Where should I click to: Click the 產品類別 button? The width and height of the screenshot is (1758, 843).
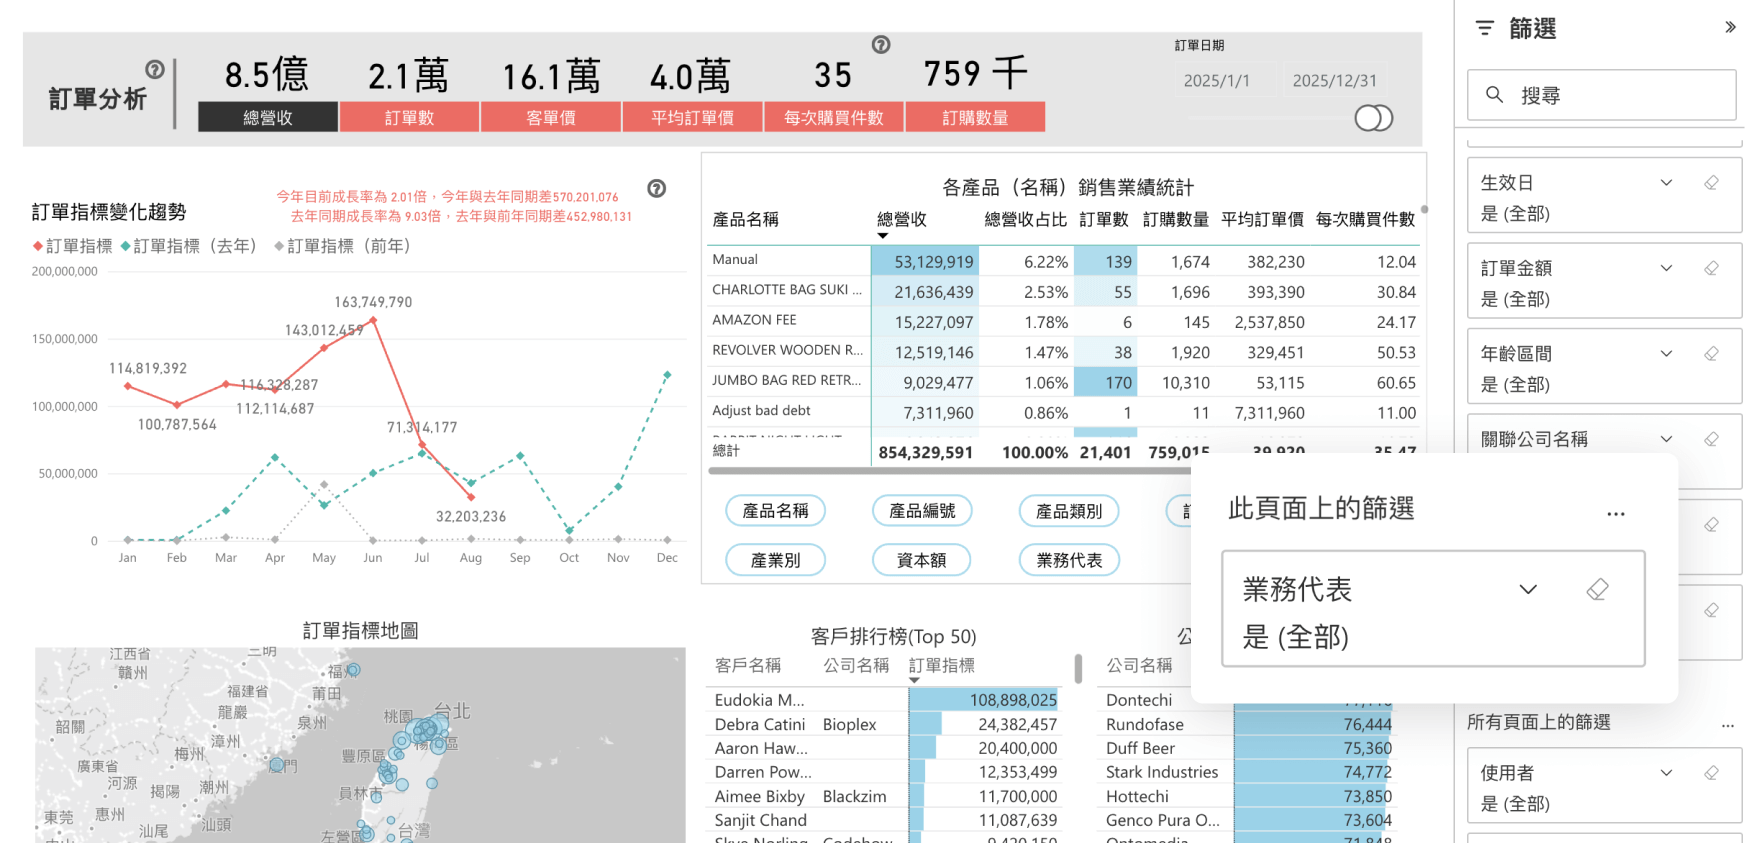click(x=1068, y=511)
